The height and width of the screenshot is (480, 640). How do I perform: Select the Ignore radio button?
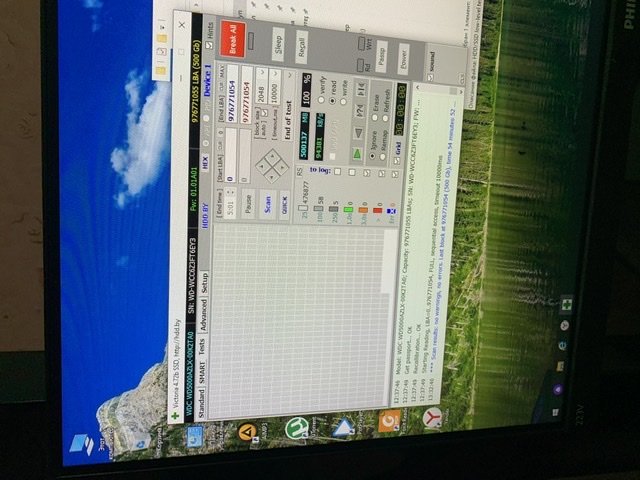point(372,156)
